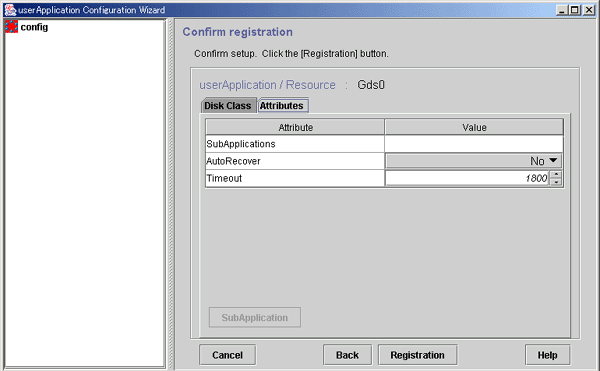
Task: Decrease Timeout with the down spinner arrow
Action: click(556, 182)
